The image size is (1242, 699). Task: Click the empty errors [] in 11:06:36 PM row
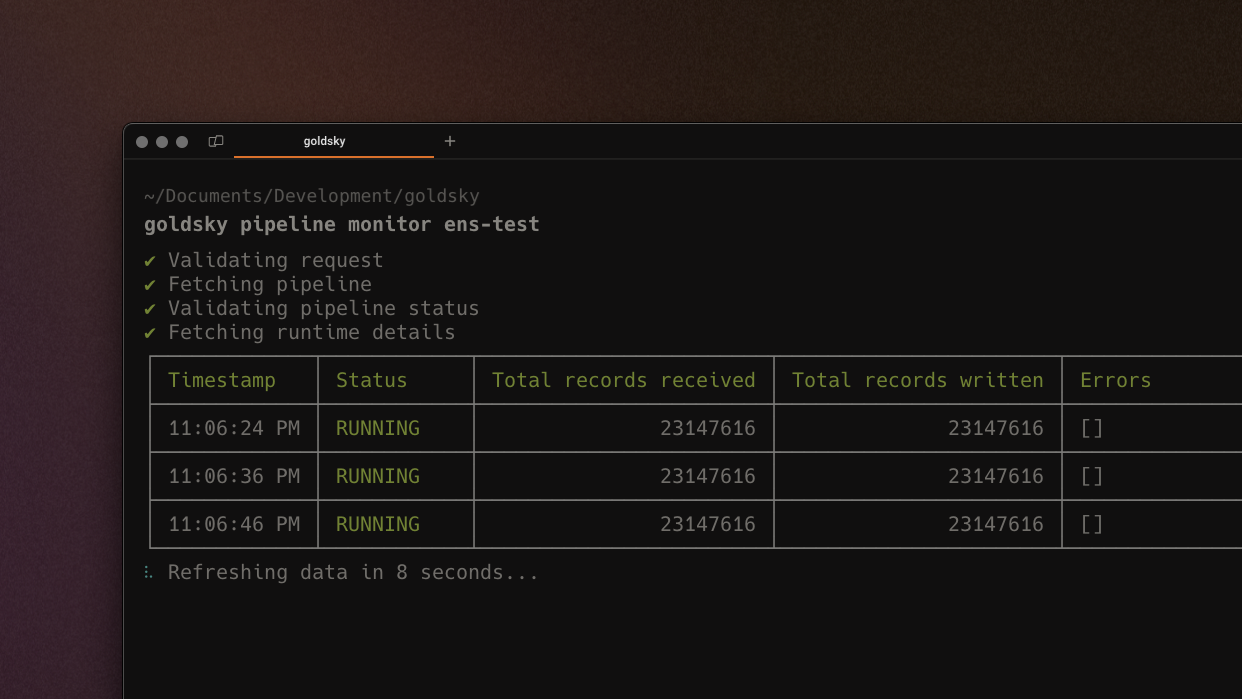[x=1092, y=476]
